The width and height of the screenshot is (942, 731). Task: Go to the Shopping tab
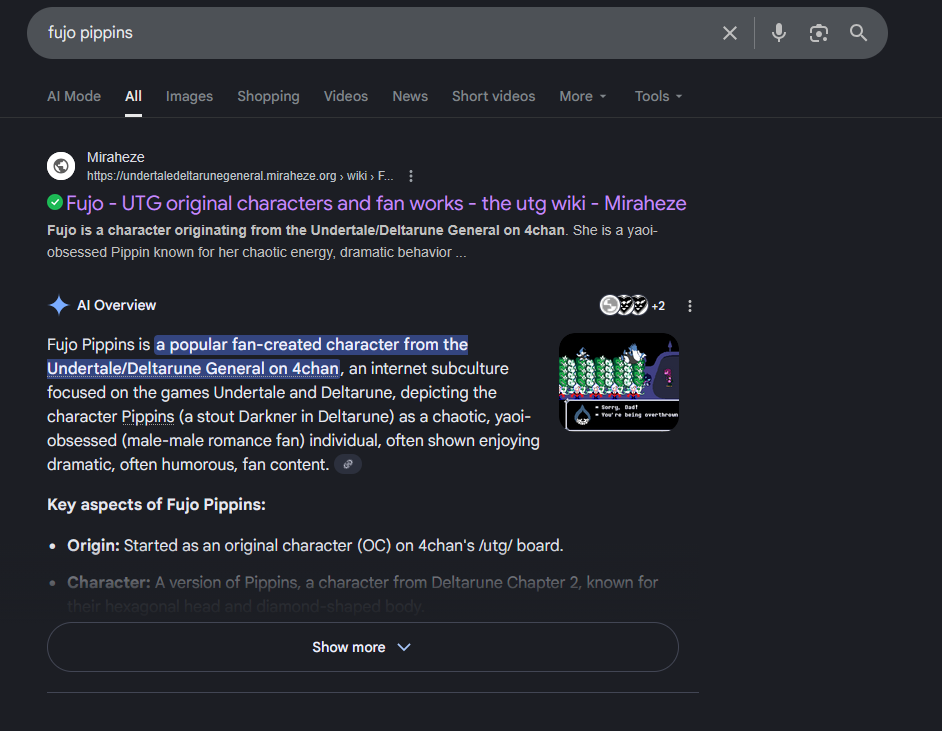[268, 96]
